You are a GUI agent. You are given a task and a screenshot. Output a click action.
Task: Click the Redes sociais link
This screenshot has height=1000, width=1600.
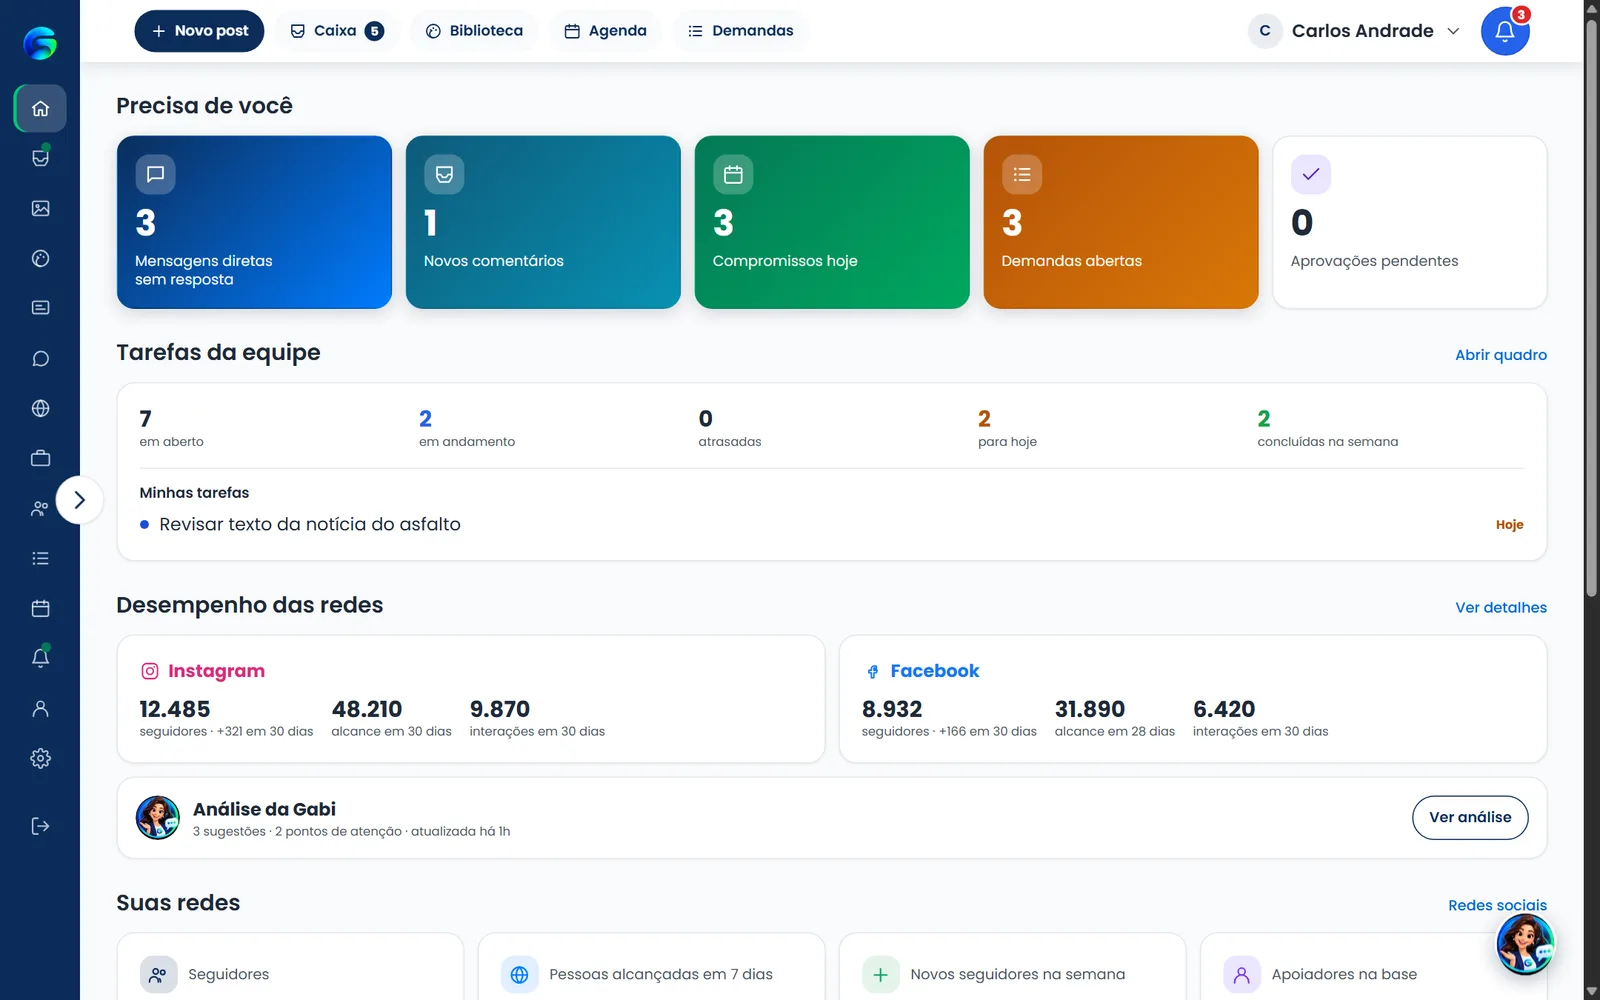tap(1497, 905)
